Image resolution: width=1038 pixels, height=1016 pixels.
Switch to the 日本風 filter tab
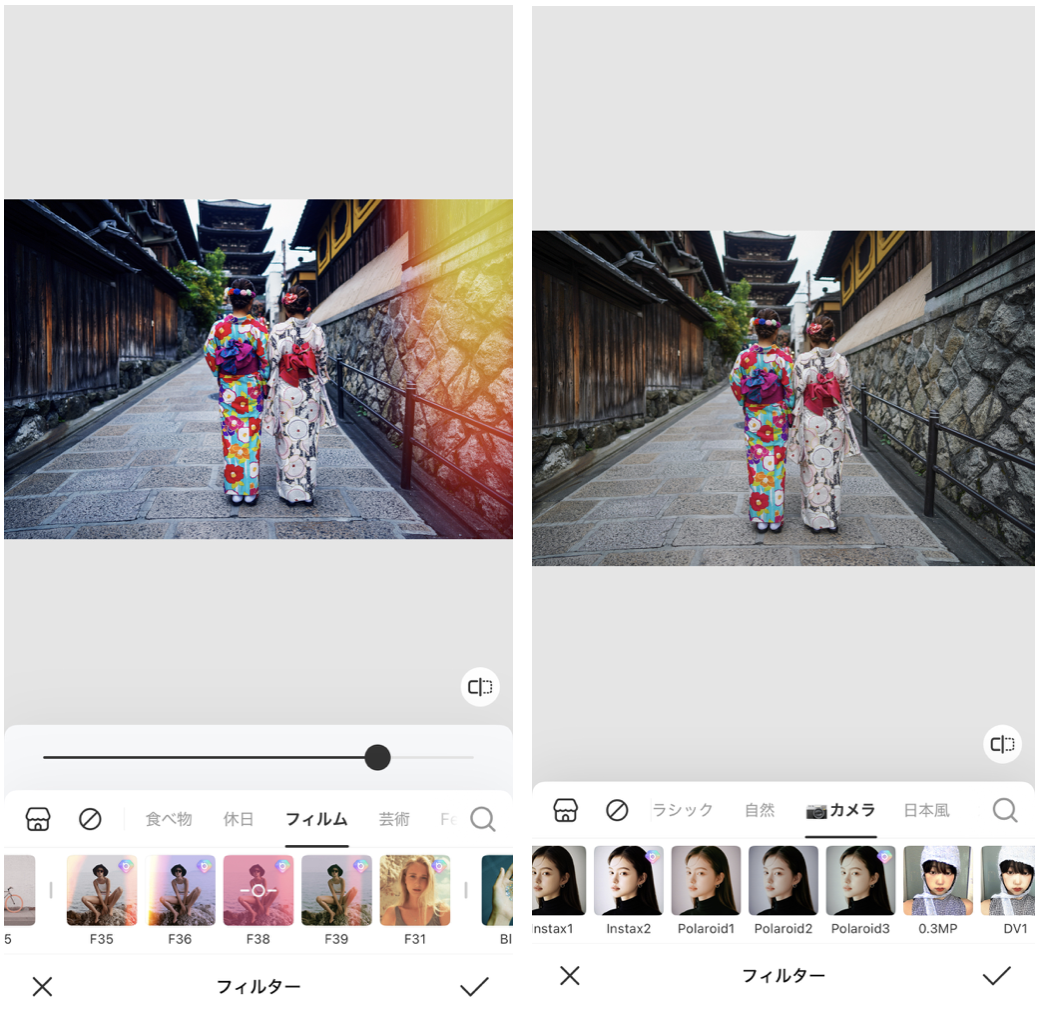point(926,810)
